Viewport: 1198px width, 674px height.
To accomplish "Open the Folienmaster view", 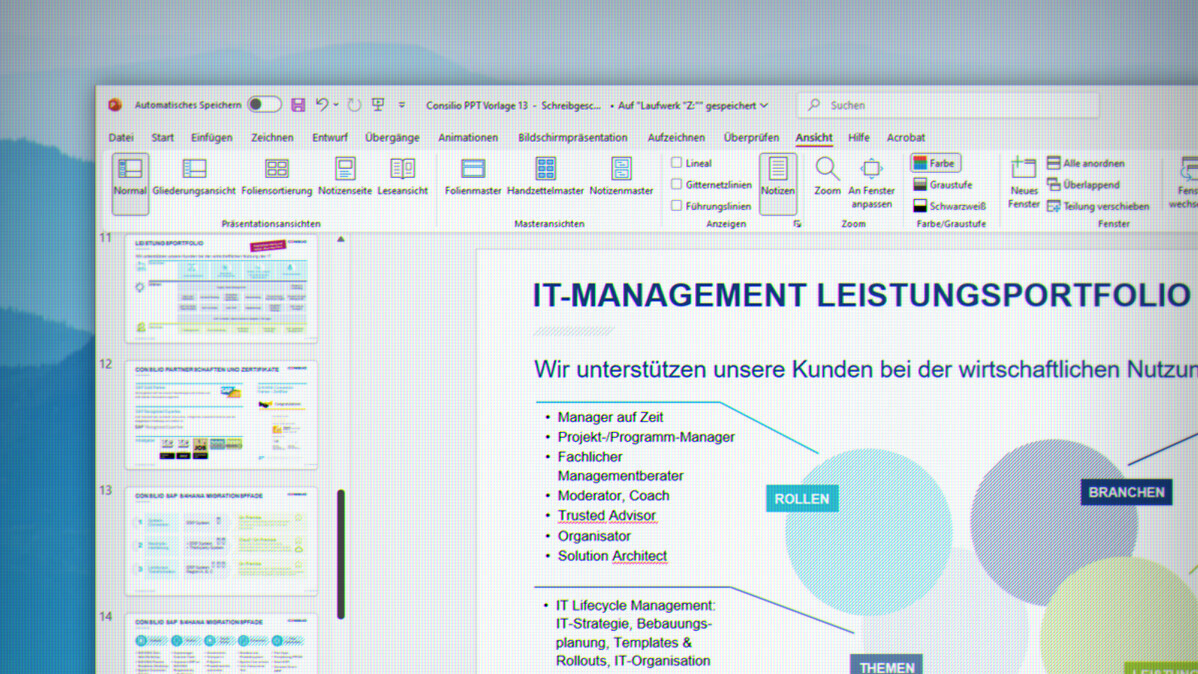I will coord(473,177).
